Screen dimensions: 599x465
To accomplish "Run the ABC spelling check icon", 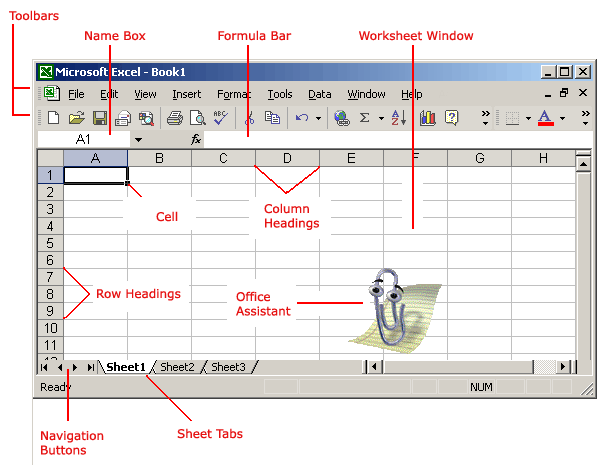I will [220, 117].
